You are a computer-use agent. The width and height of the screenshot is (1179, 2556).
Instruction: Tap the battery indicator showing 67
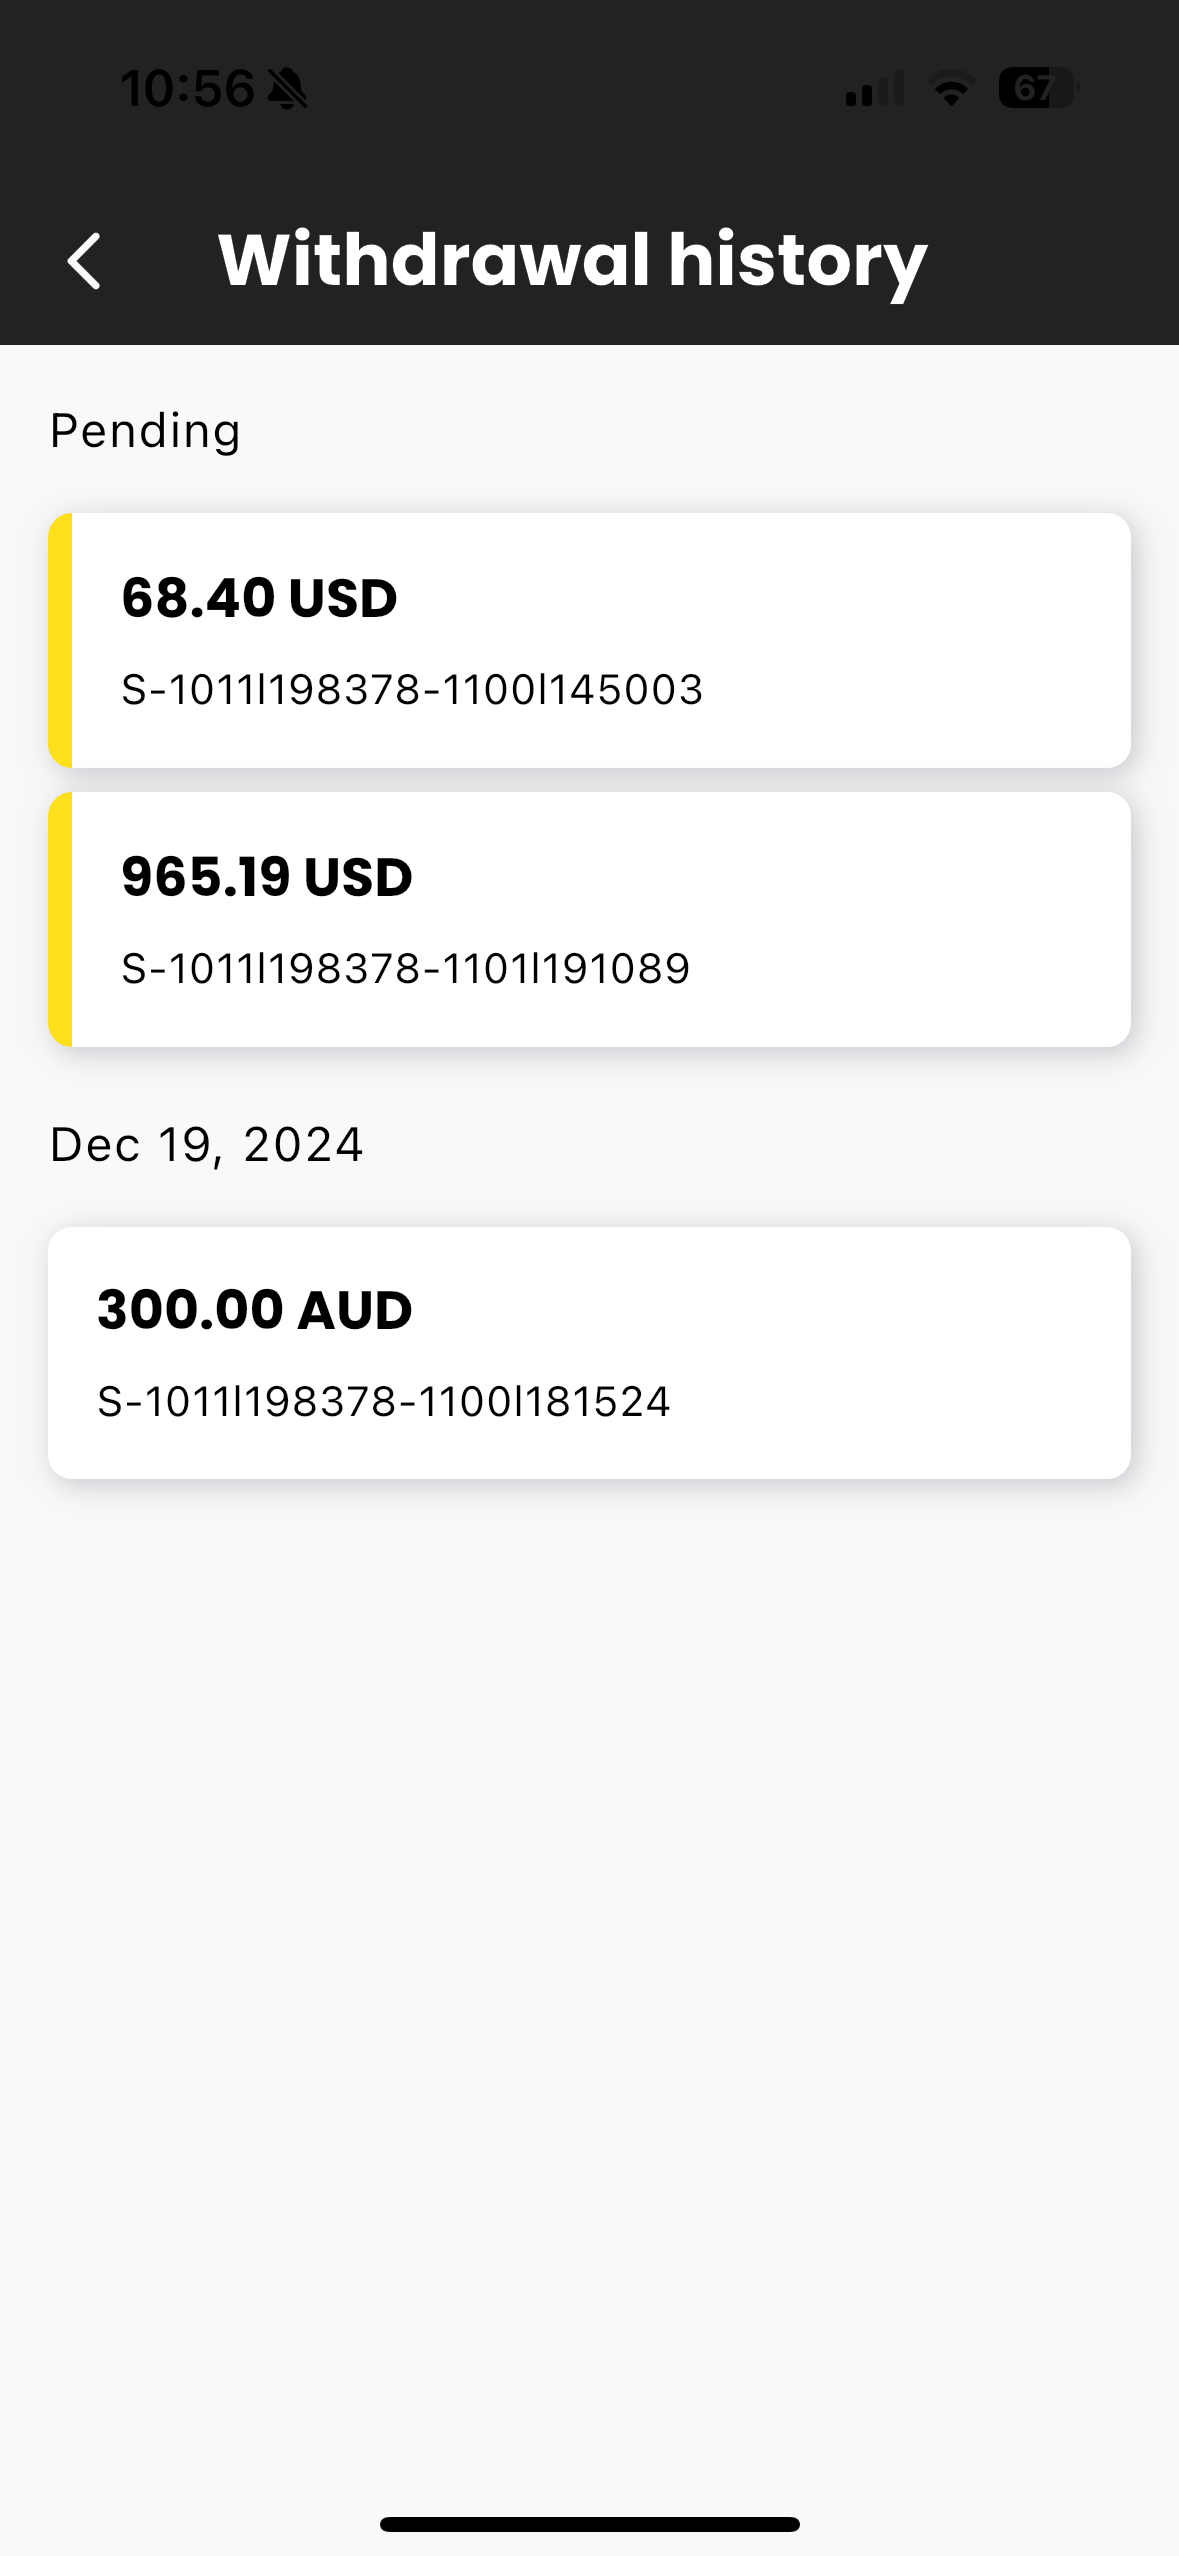pyautogui.click(x=1038, y=88)
